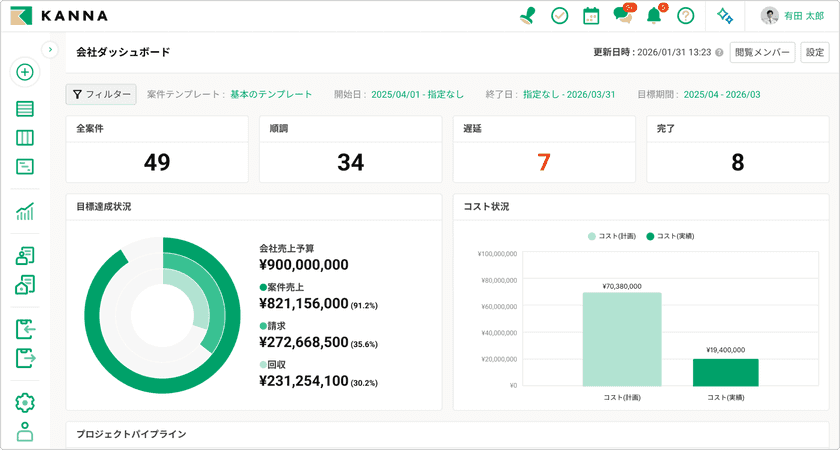Image resolution: width=840 pixels, height=450 pixels.
Task: Click user name 有田 太郎
Action: 804,16
